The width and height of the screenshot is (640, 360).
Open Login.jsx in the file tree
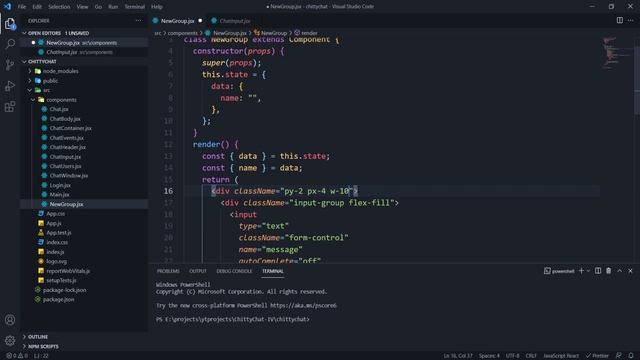(60, 185)
